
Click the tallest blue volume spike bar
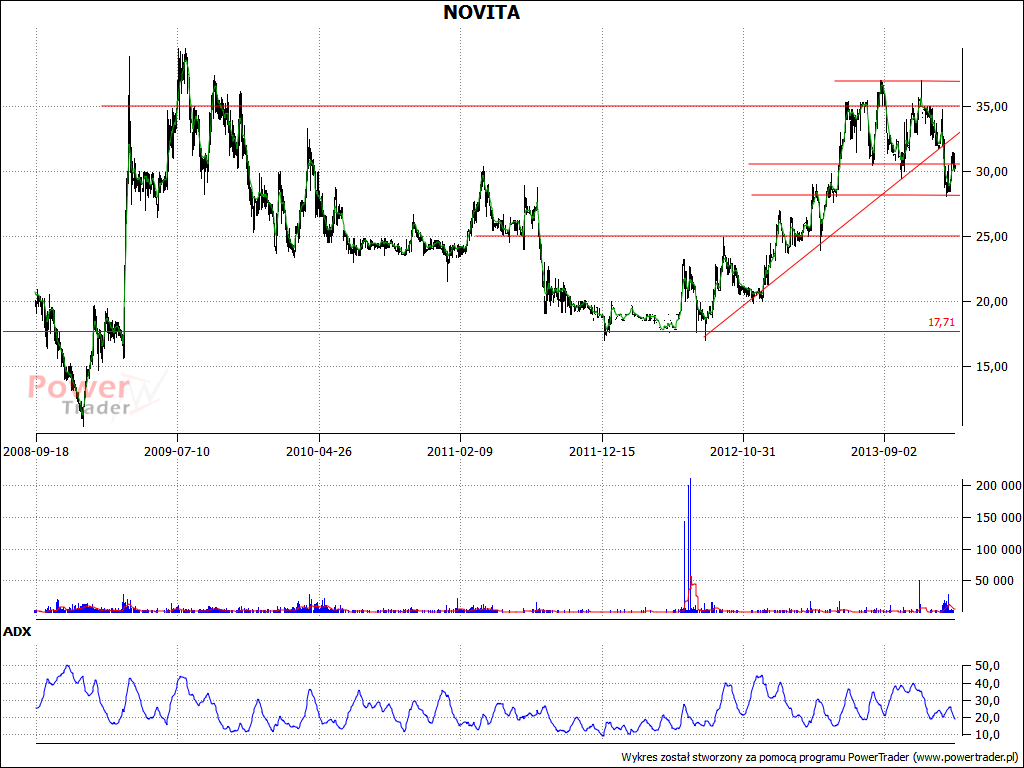pos(690,545)
